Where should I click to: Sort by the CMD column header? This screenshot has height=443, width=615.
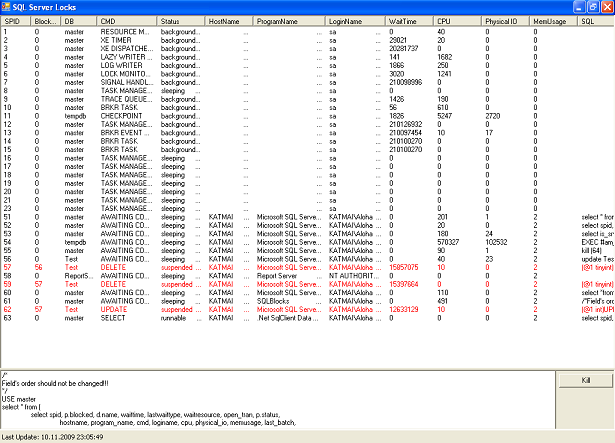tap(126, 21)
